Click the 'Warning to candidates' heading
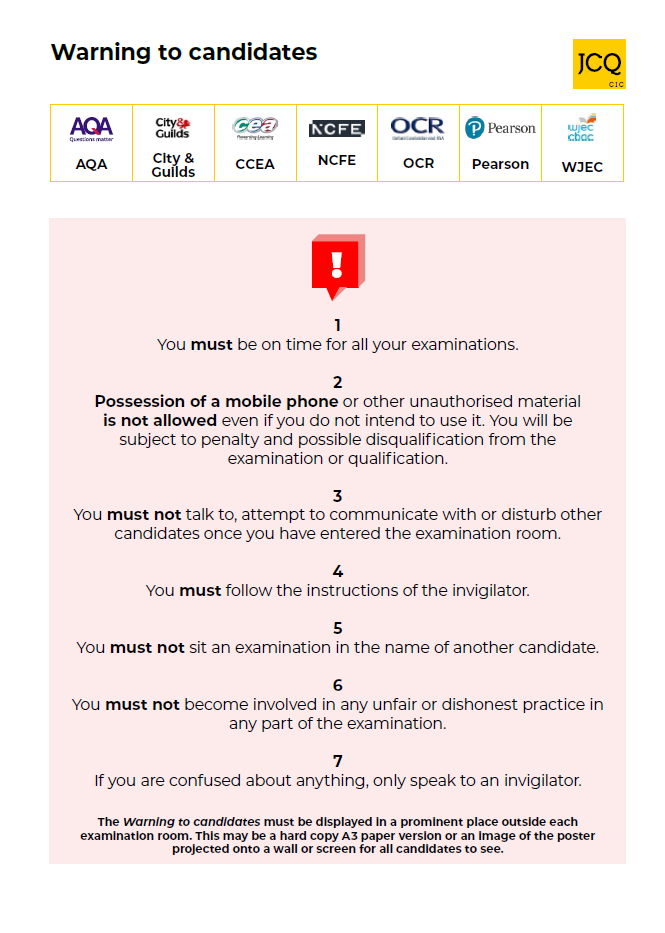 coord(184,52)
